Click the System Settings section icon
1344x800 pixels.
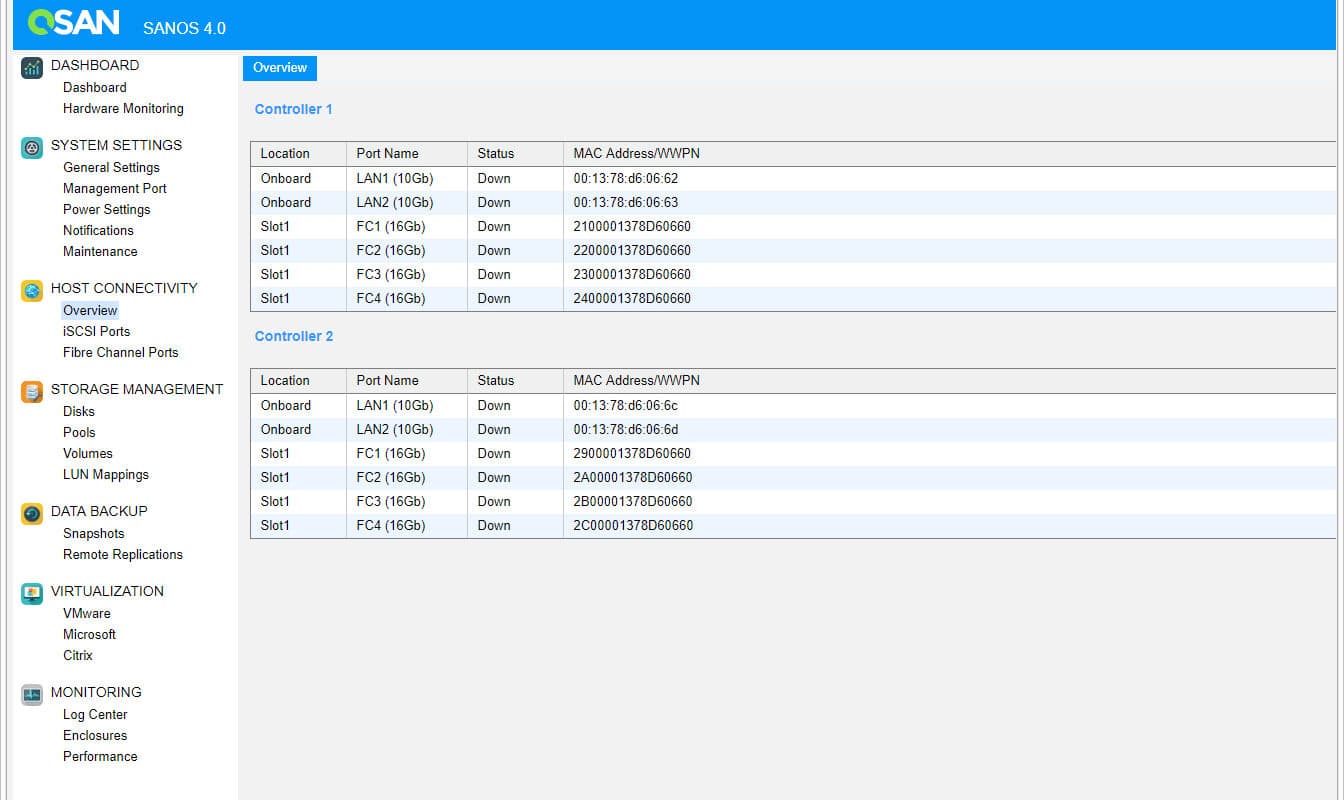[32, 148]
